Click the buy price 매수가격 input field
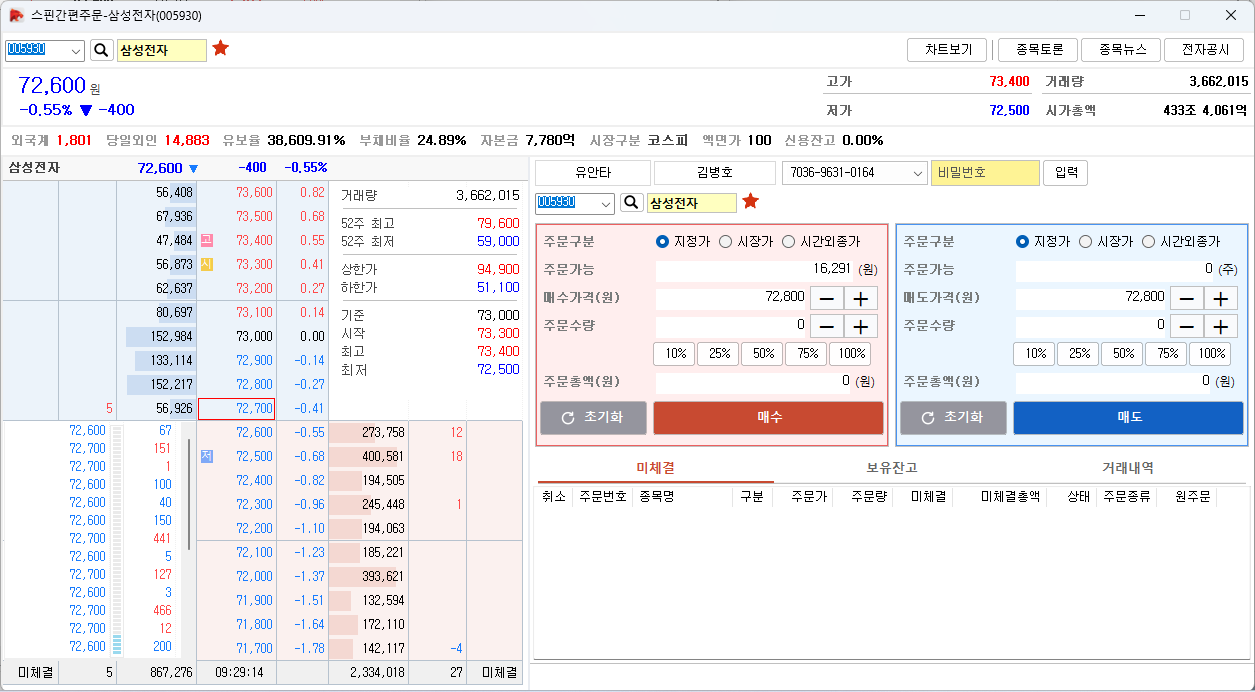1255x692 pixels. (x=731, y=297)
